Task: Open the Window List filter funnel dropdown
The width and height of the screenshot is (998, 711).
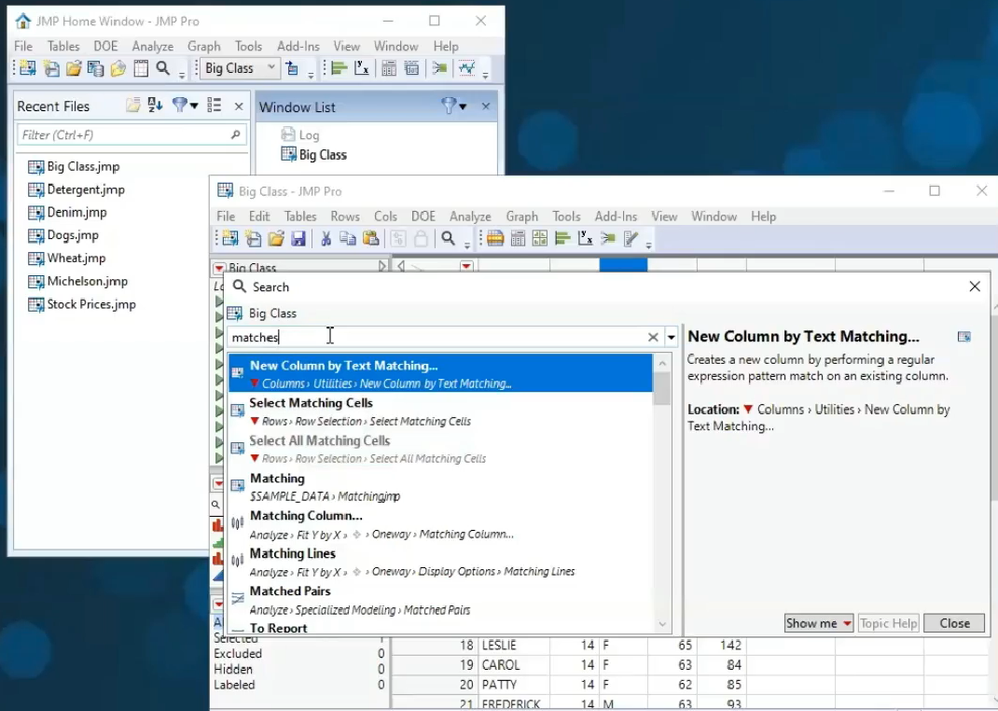Action: coord(453,106)
